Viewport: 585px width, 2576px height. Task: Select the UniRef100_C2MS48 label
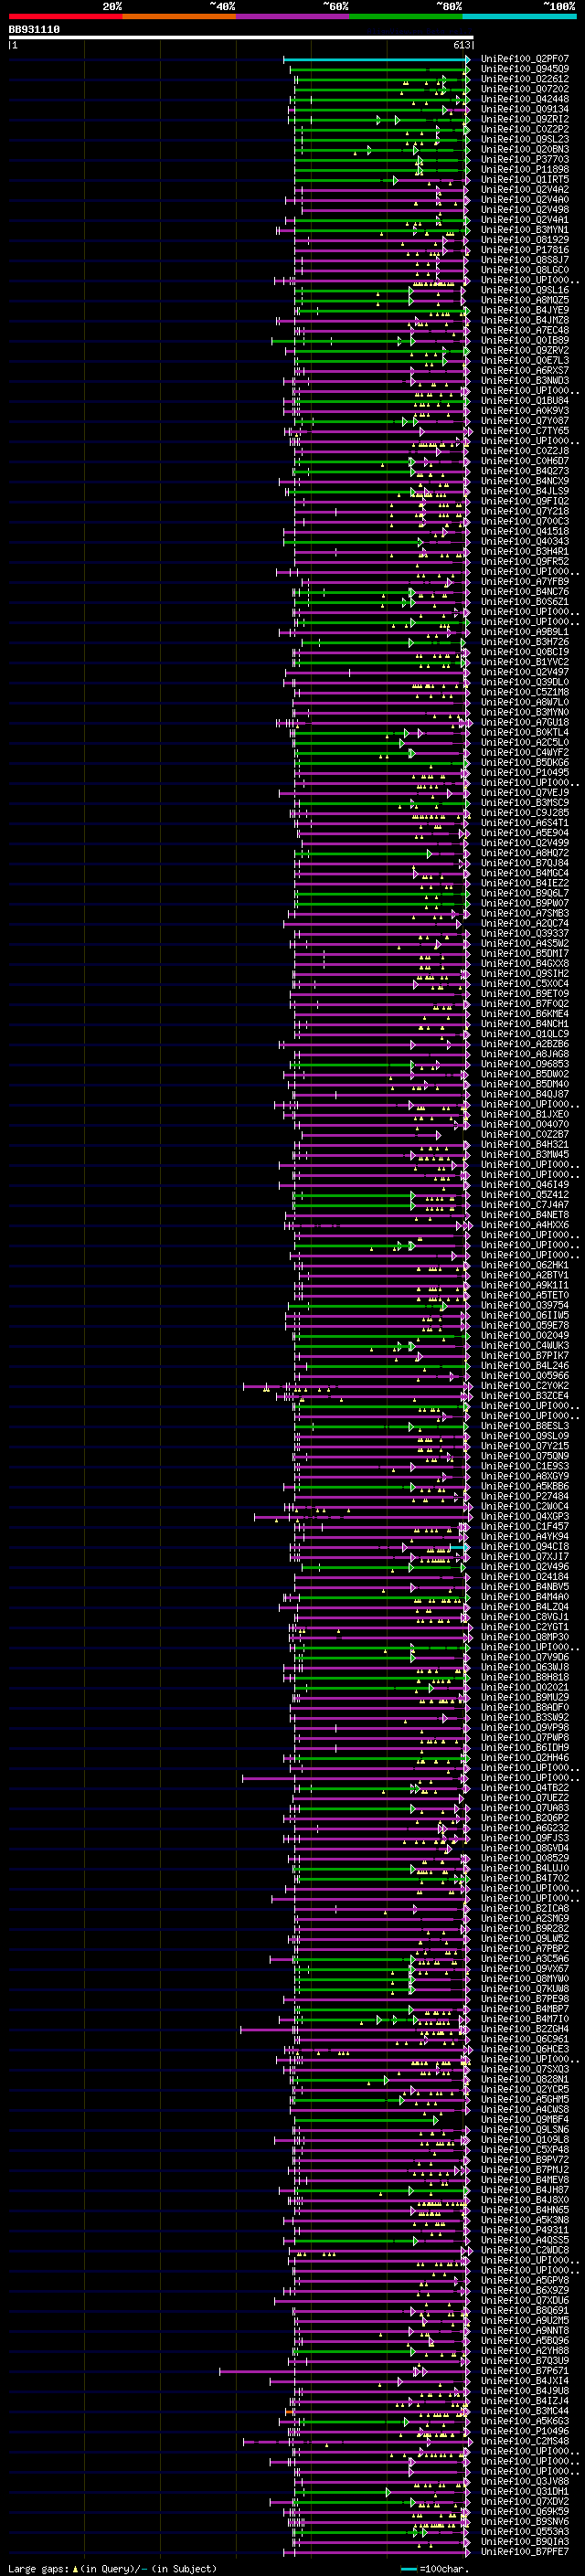[525, 2441]
